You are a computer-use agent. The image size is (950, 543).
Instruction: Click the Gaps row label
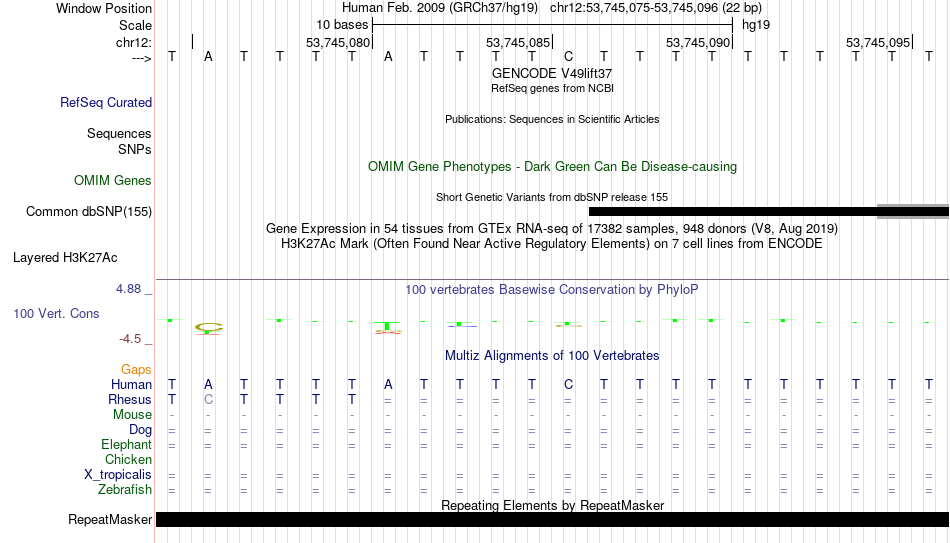pyautogui.click(x=136, y=370)
